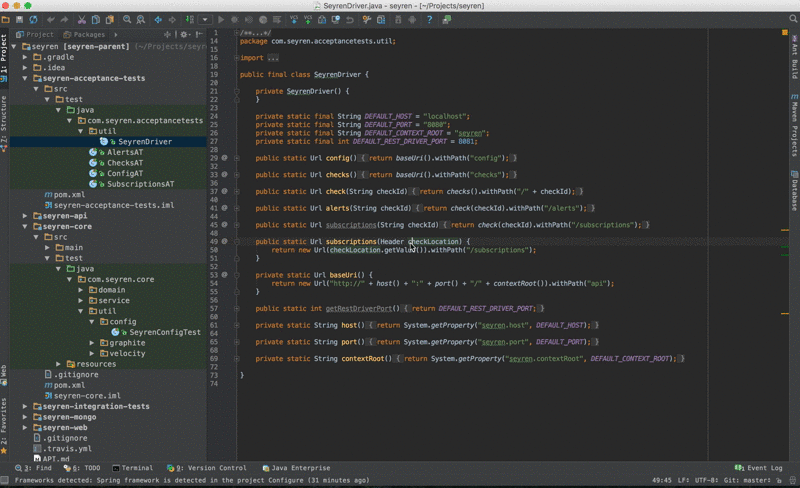Viewport: 800px width, 488px height.
Task: Click VCS update project icon
Action: click(294, 19)
